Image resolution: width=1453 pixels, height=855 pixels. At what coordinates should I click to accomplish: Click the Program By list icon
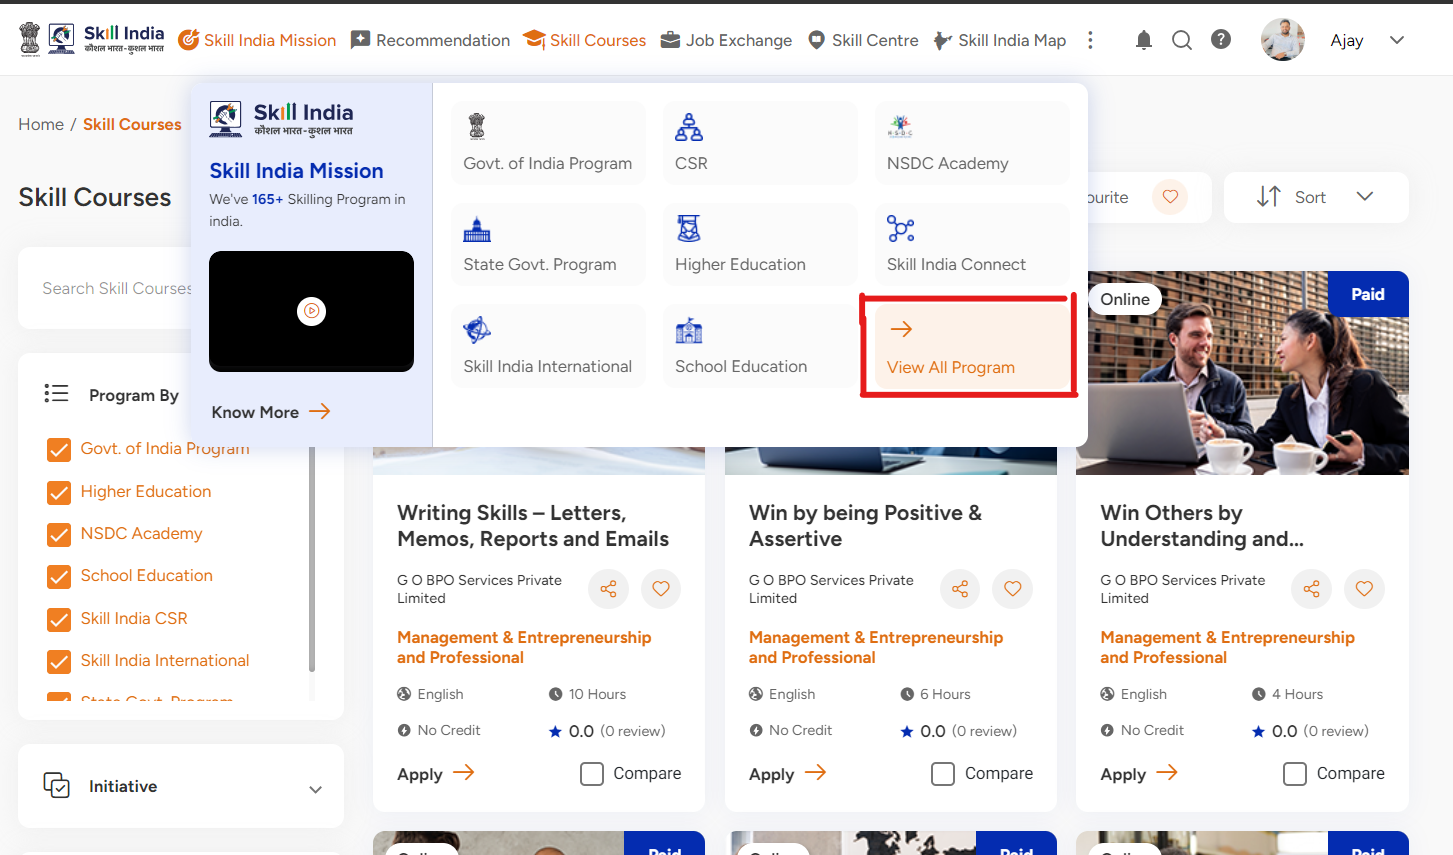(x=56, y=393)
